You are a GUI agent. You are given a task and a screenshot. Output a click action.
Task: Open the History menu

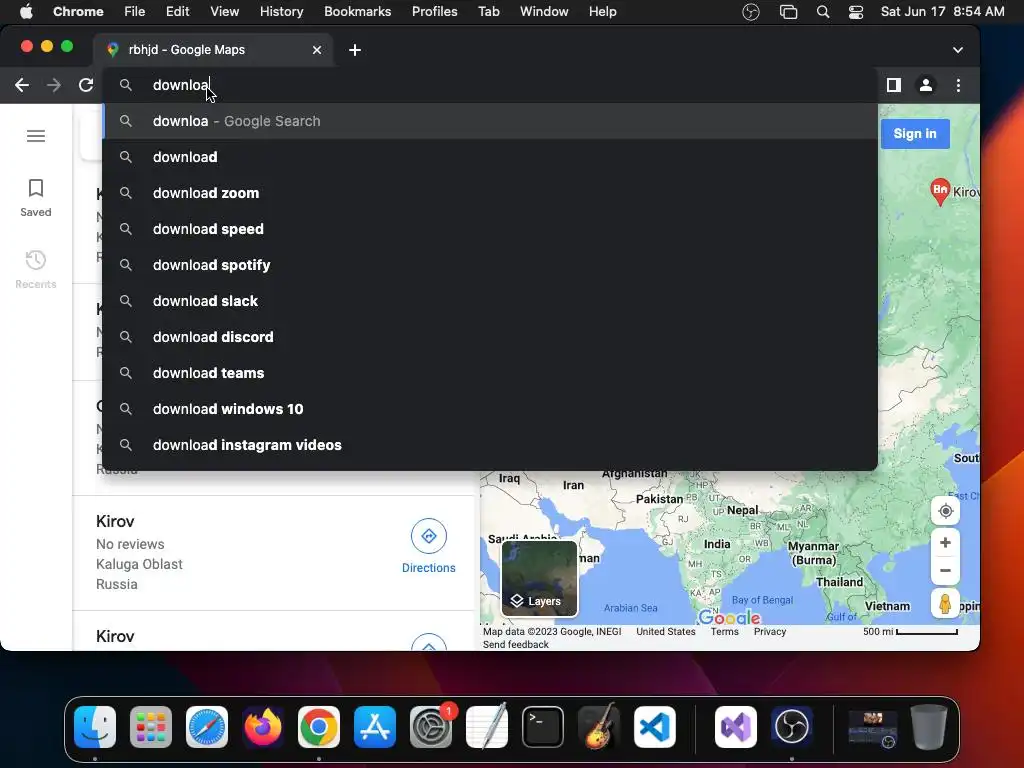coord(281,11)
